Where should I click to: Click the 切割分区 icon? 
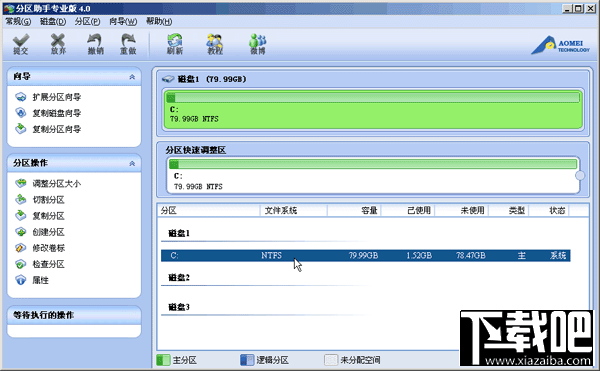tap(21, 200)
